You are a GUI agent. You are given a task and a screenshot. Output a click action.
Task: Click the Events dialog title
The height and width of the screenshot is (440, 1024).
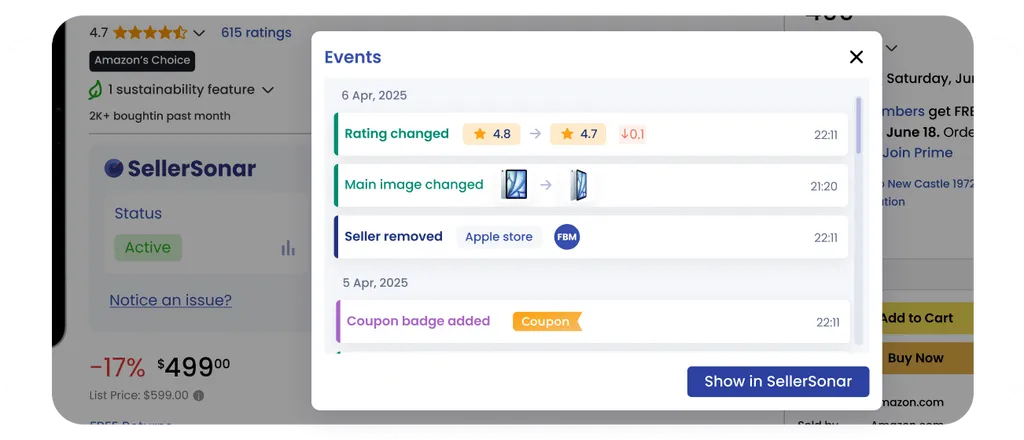pos(353,57)
